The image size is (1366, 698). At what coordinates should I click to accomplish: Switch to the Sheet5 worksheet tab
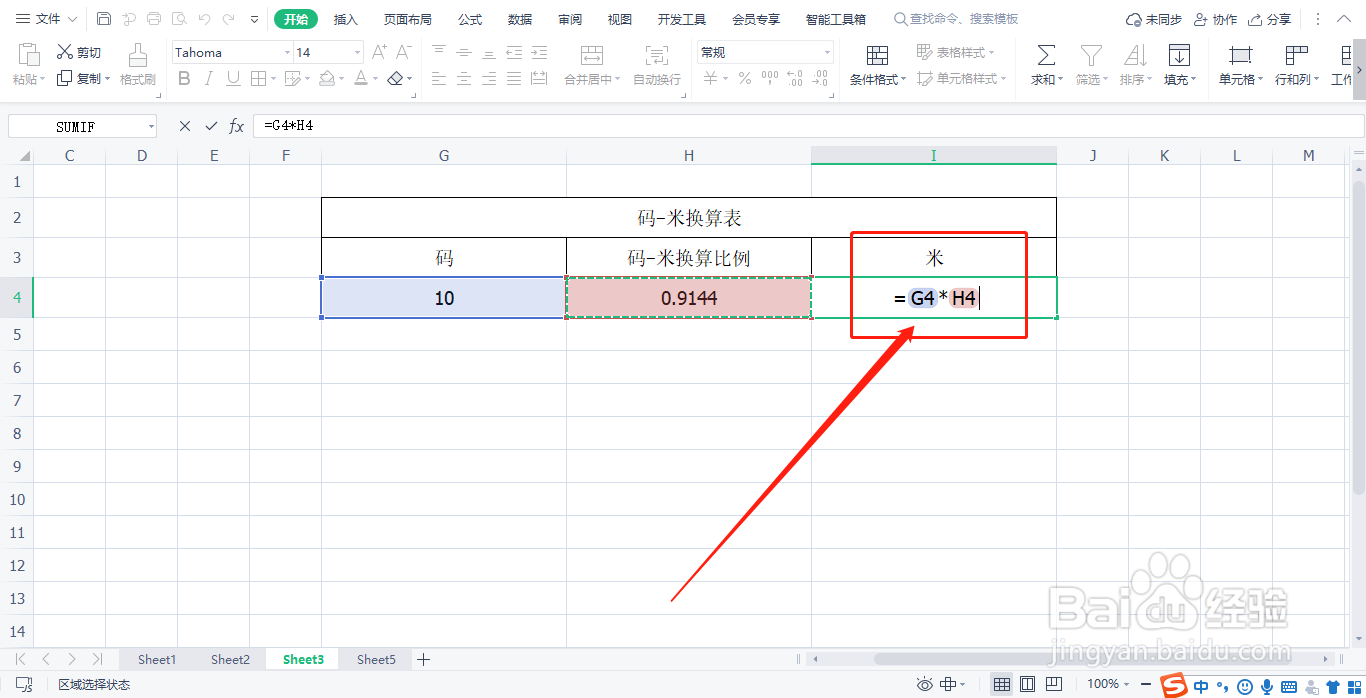(375, 659)
